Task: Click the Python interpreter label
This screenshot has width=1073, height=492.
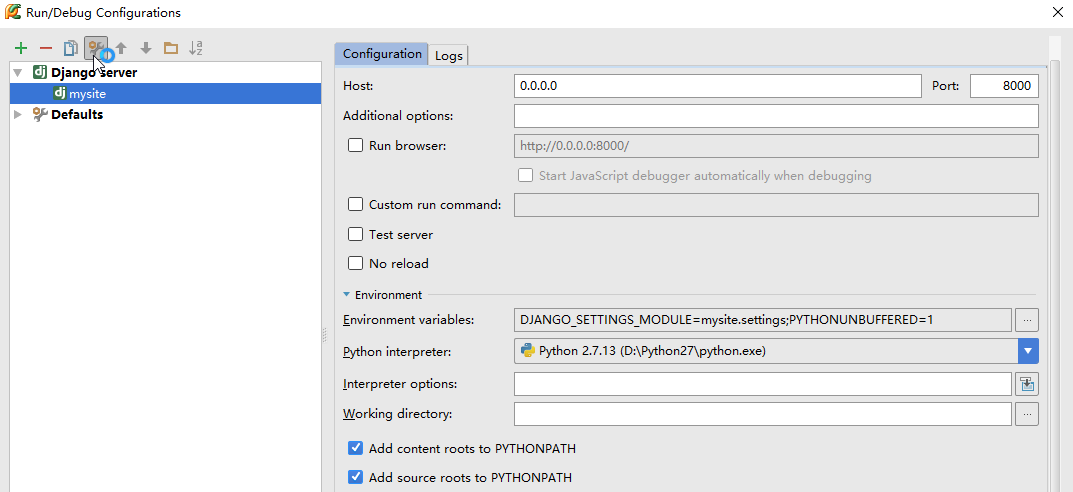Action: pyautogui.click(x=397, y=352)
